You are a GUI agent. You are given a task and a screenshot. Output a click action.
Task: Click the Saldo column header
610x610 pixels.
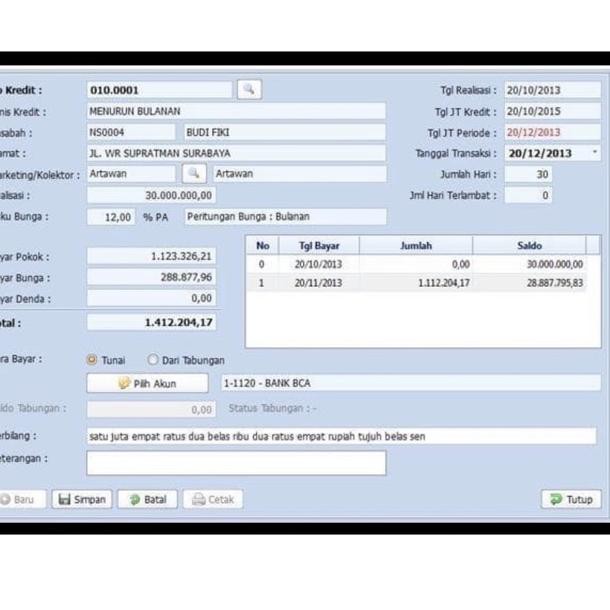point(529,245)
